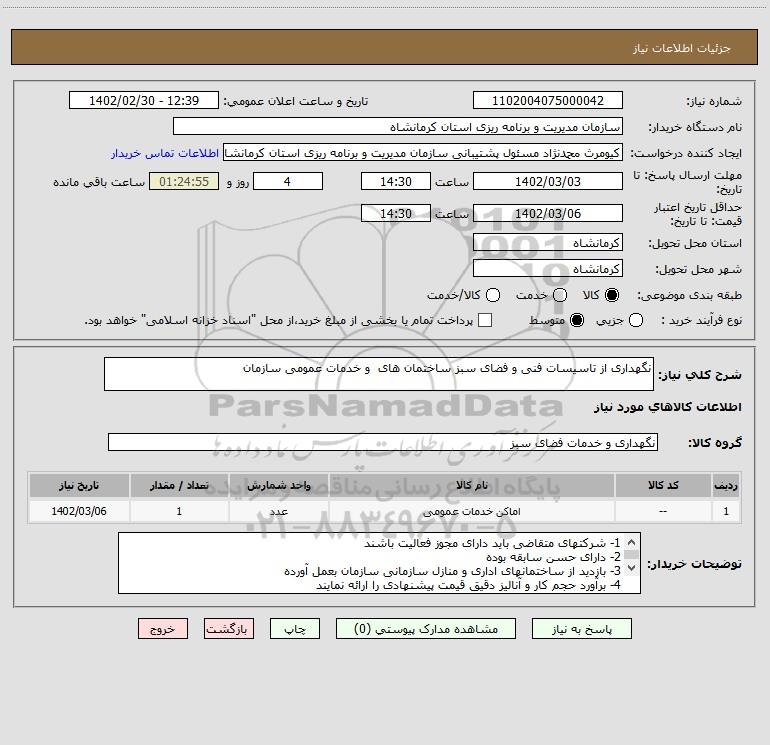
Task: Select the کالا radio button
Action: point(612,295)
